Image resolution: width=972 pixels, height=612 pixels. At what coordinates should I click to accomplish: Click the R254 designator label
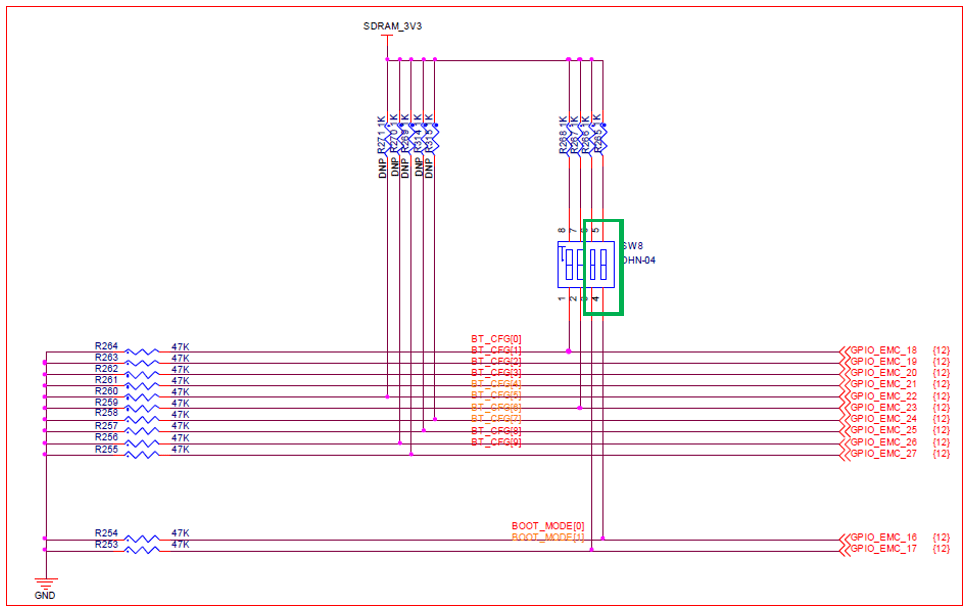[106, 533]
